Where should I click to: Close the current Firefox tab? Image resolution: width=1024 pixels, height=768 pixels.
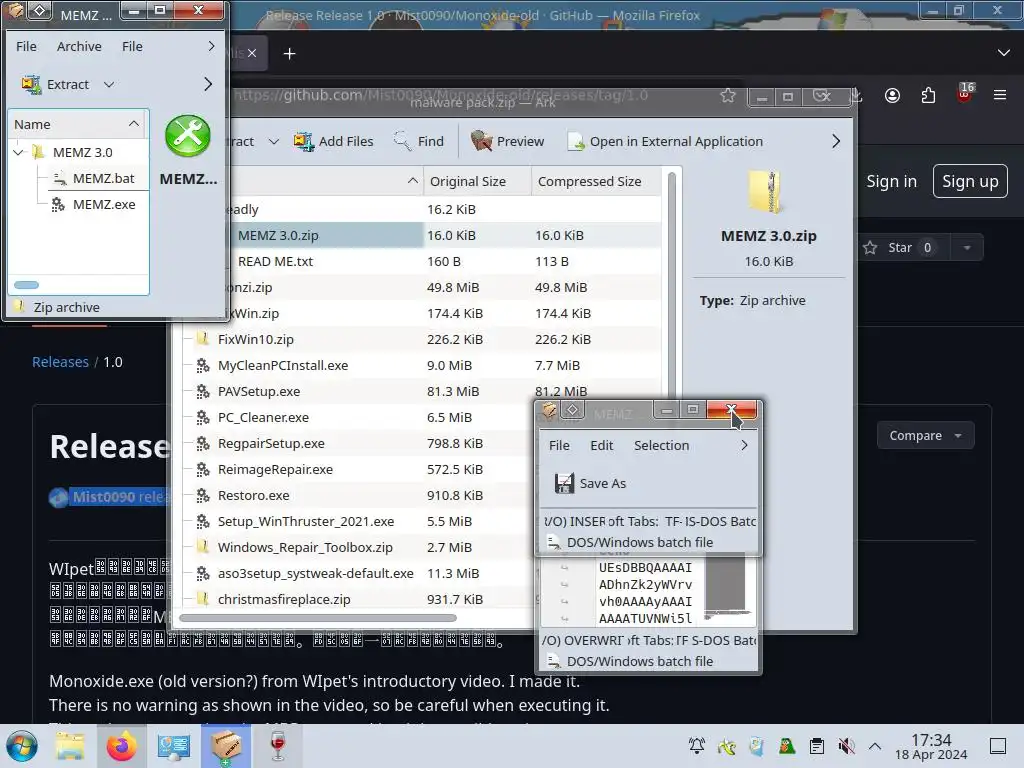pyautogui.click(x=252, y=54)
